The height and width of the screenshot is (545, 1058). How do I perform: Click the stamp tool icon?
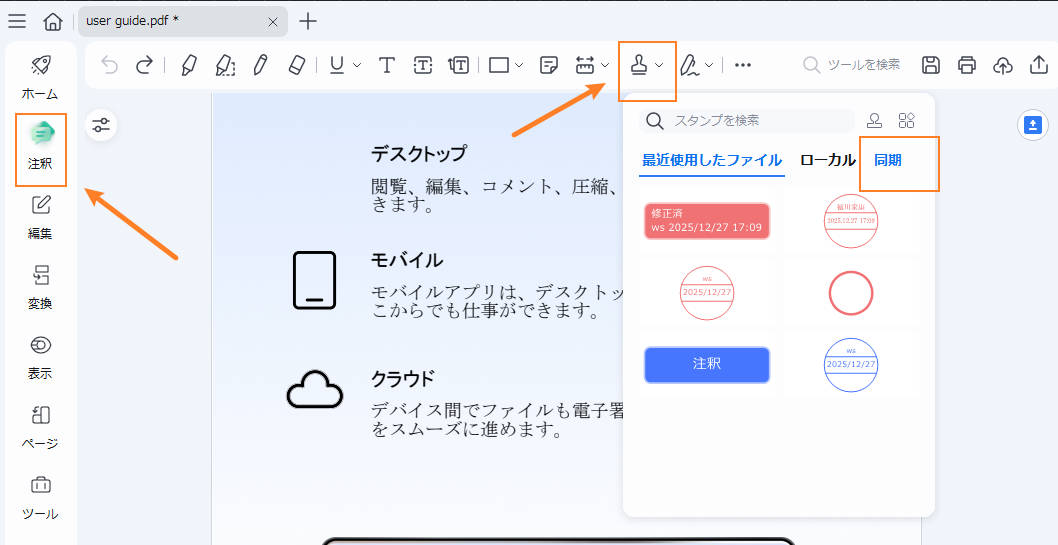pyautogui.click(x=639, y=65)
